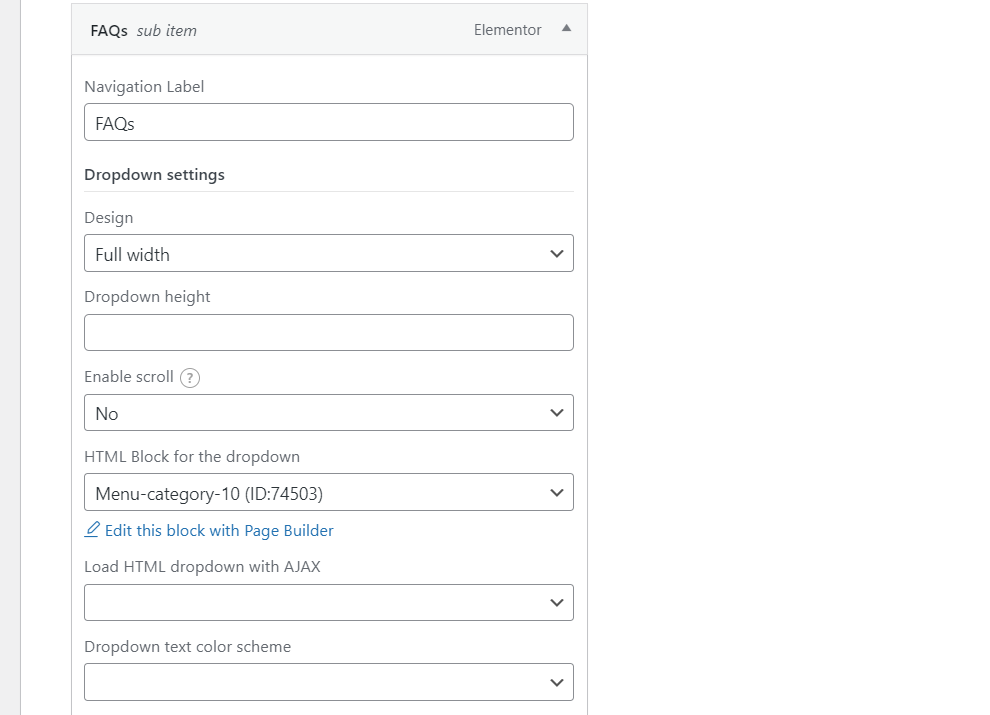This screenshot has height=715, width=990.
Task: Click the Elementor label in the item header
Action: click(x=507, y=30)
